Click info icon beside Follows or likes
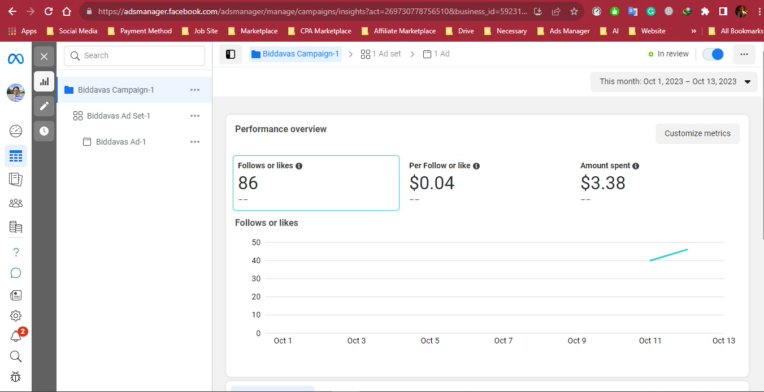 pos(299,166)
